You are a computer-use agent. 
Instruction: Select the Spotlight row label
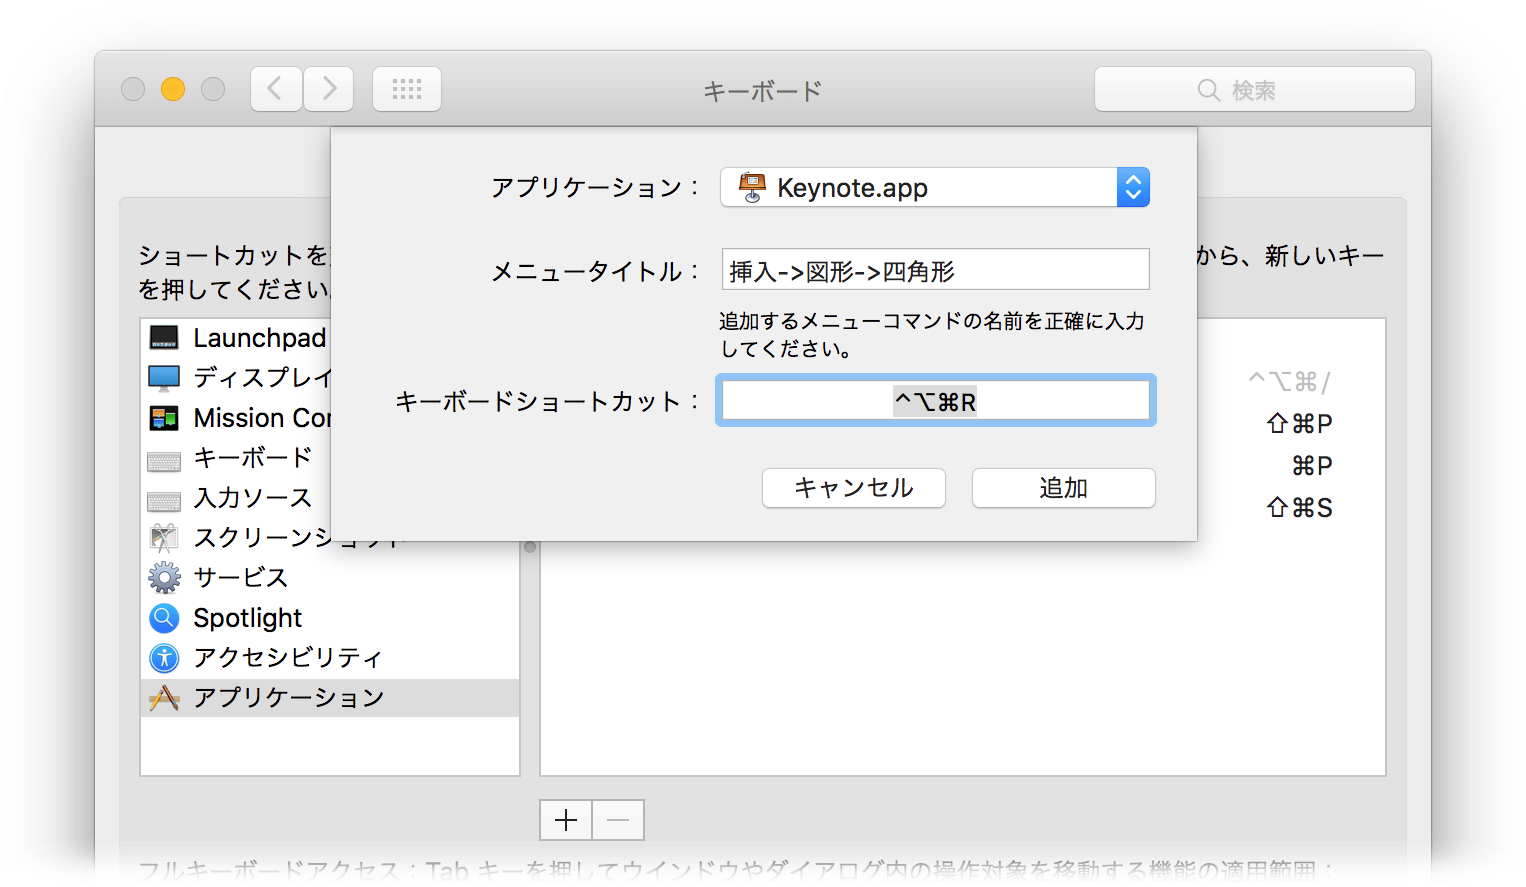(x=248, y=618)
